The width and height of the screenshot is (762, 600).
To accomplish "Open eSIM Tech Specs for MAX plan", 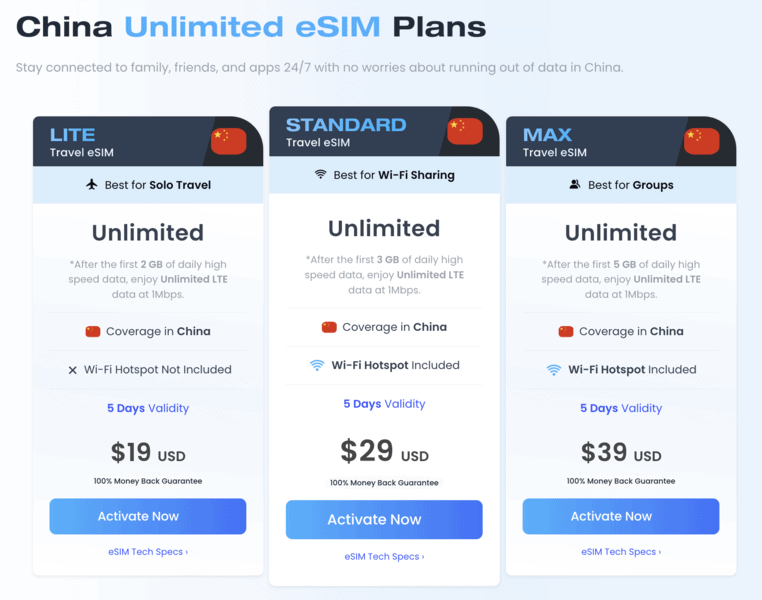I will click(621, 552).
